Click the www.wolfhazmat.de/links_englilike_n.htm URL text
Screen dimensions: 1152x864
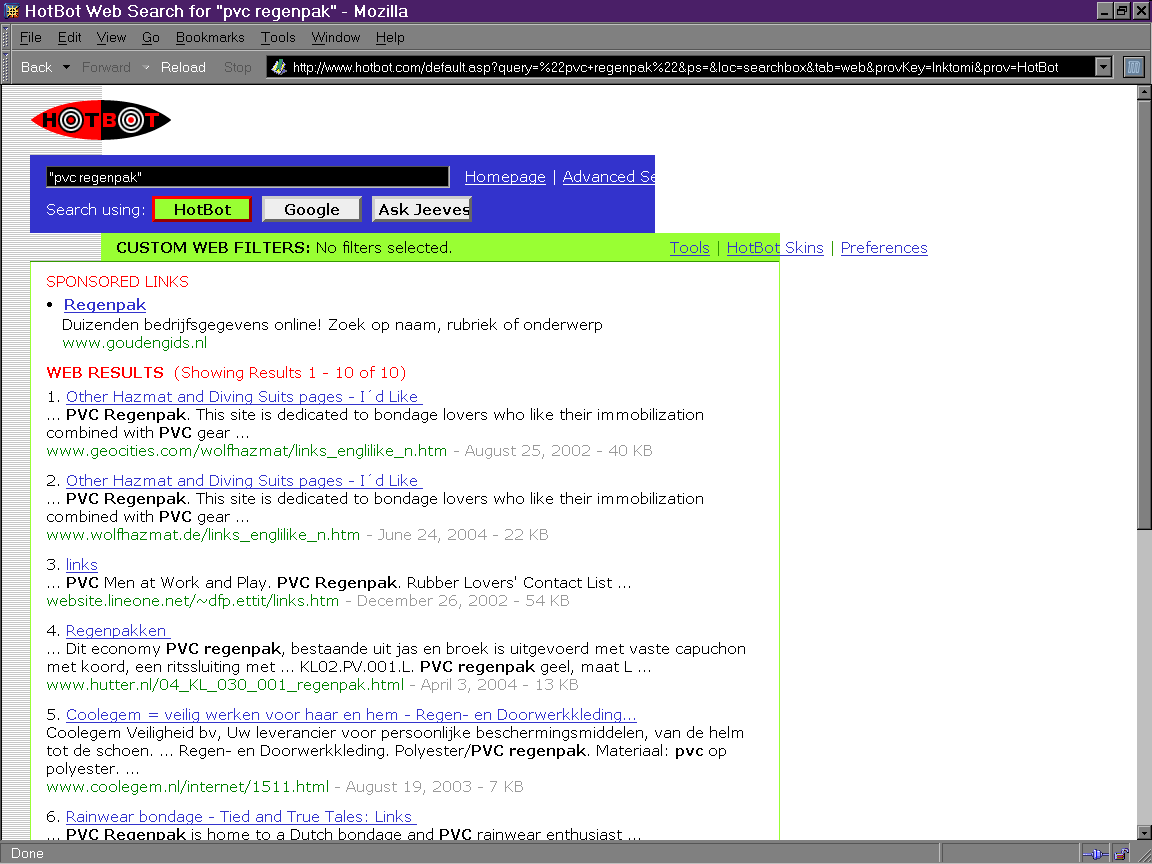[203, 535]
